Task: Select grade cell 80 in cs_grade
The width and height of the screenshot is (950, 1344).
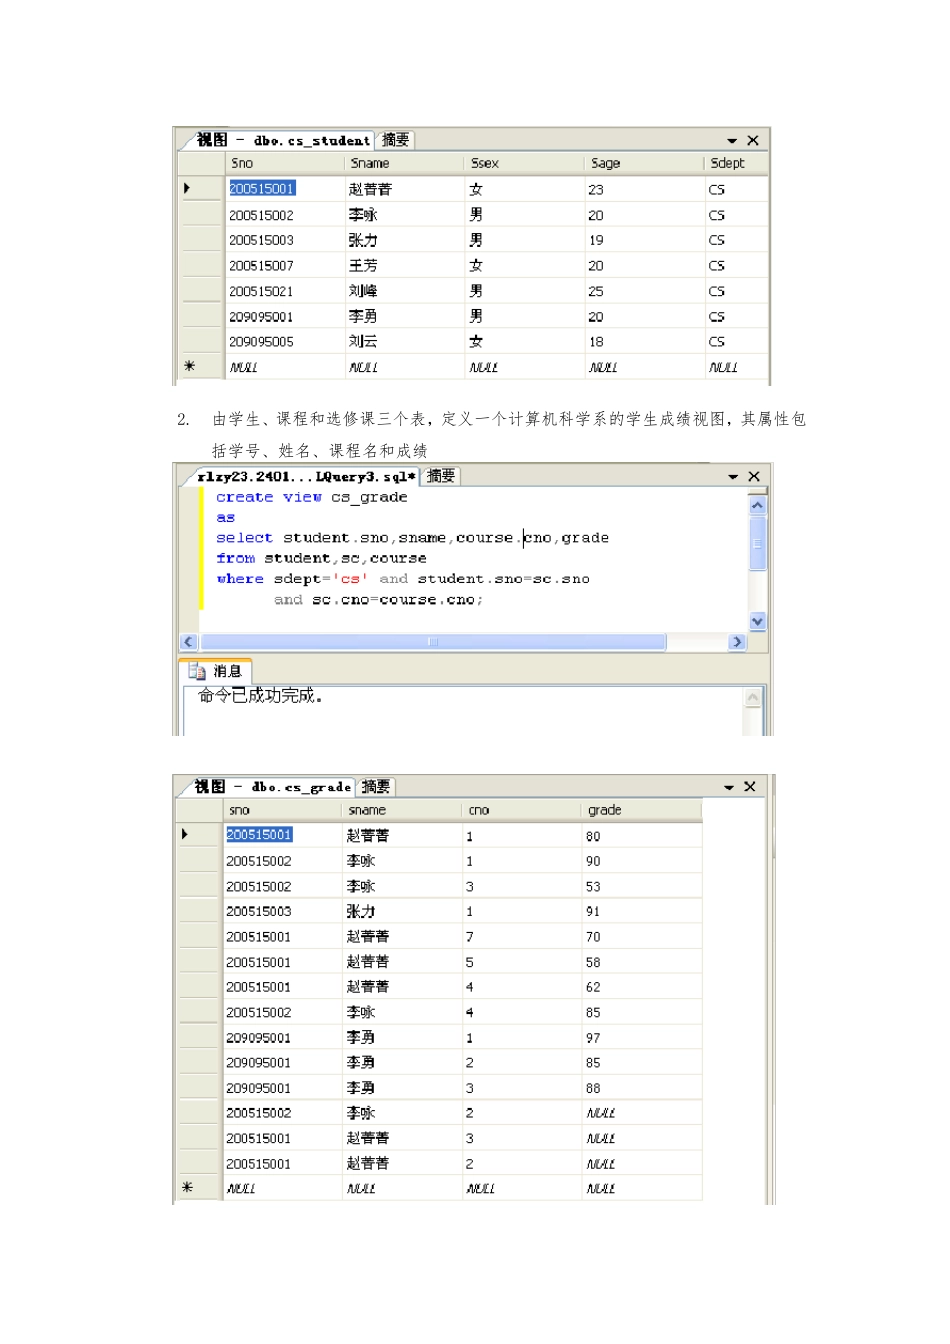Action: point(641,836)
